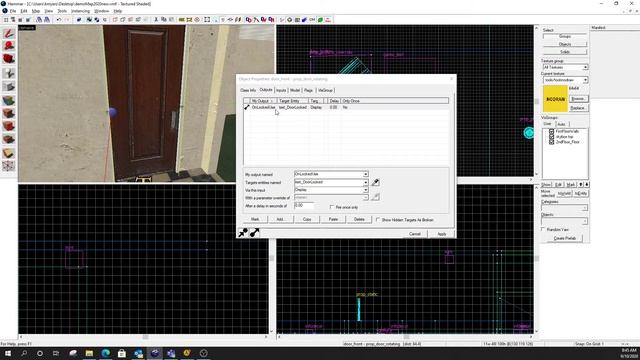Open the My output named dropdown

[x=366, y=174]
